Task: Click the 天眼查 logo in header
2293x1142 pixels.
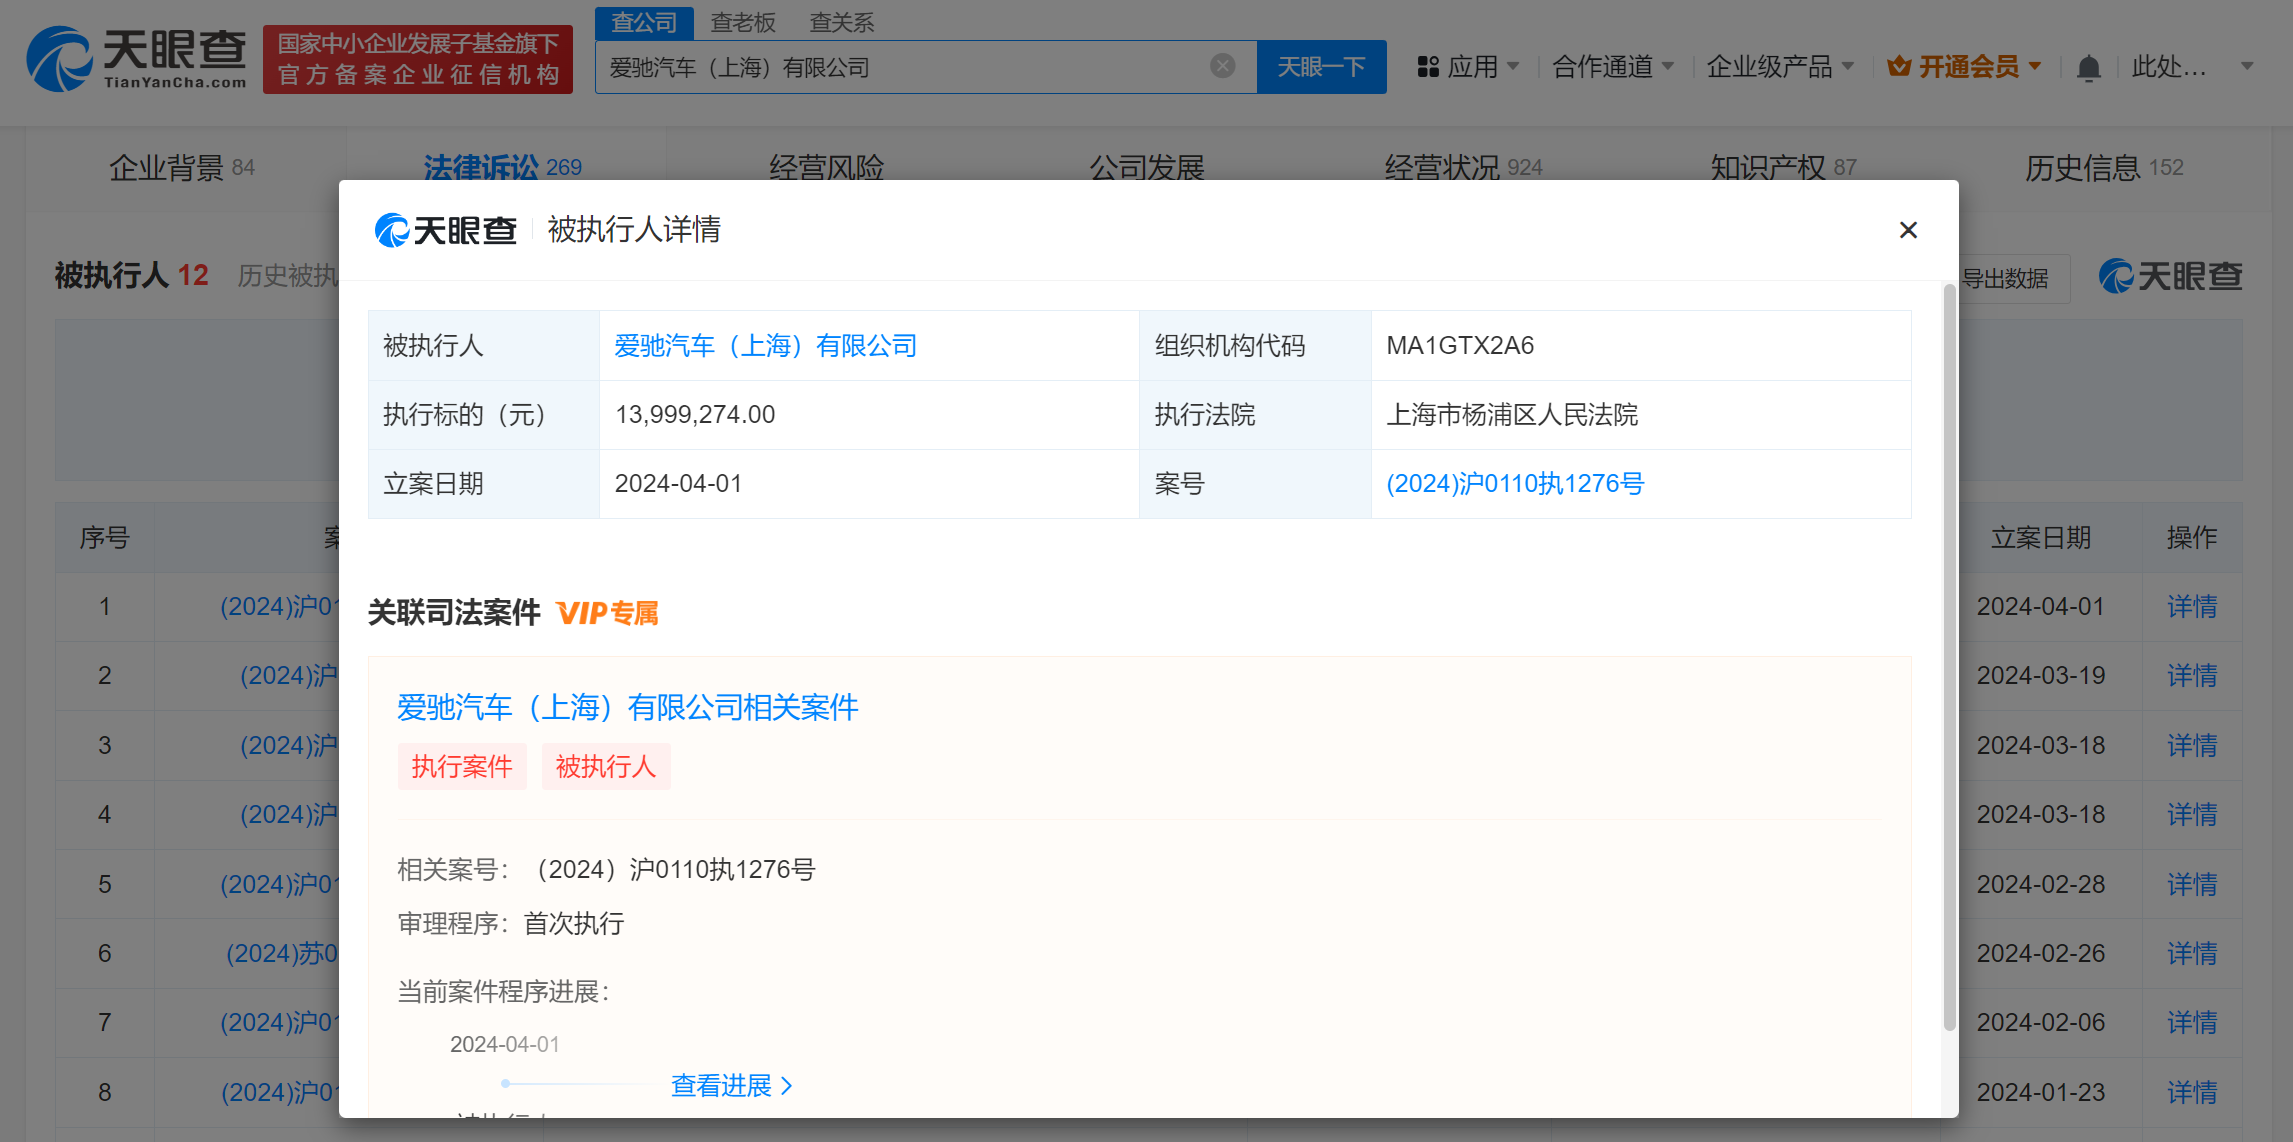Action: (x=137, y=59)
